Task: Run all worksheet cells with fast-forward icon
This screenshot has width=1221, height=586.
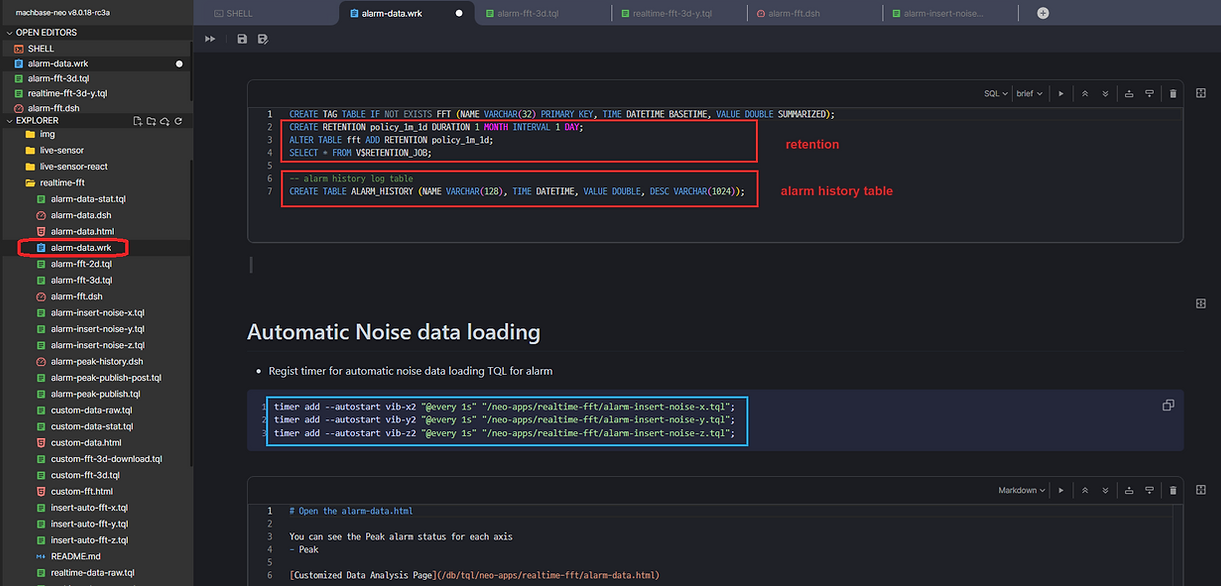Action: (x=210, y=39)
